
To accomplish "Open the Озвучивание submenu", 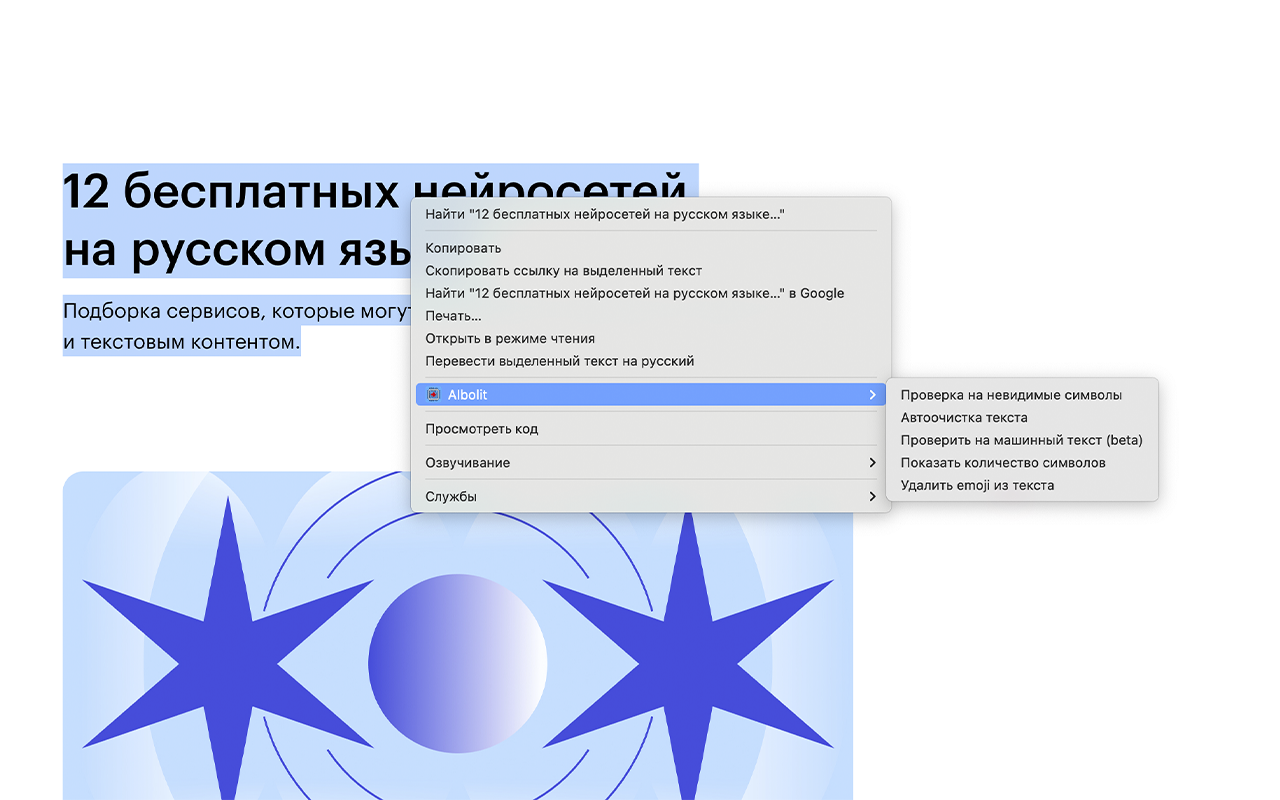I will [x=650, y=463].
